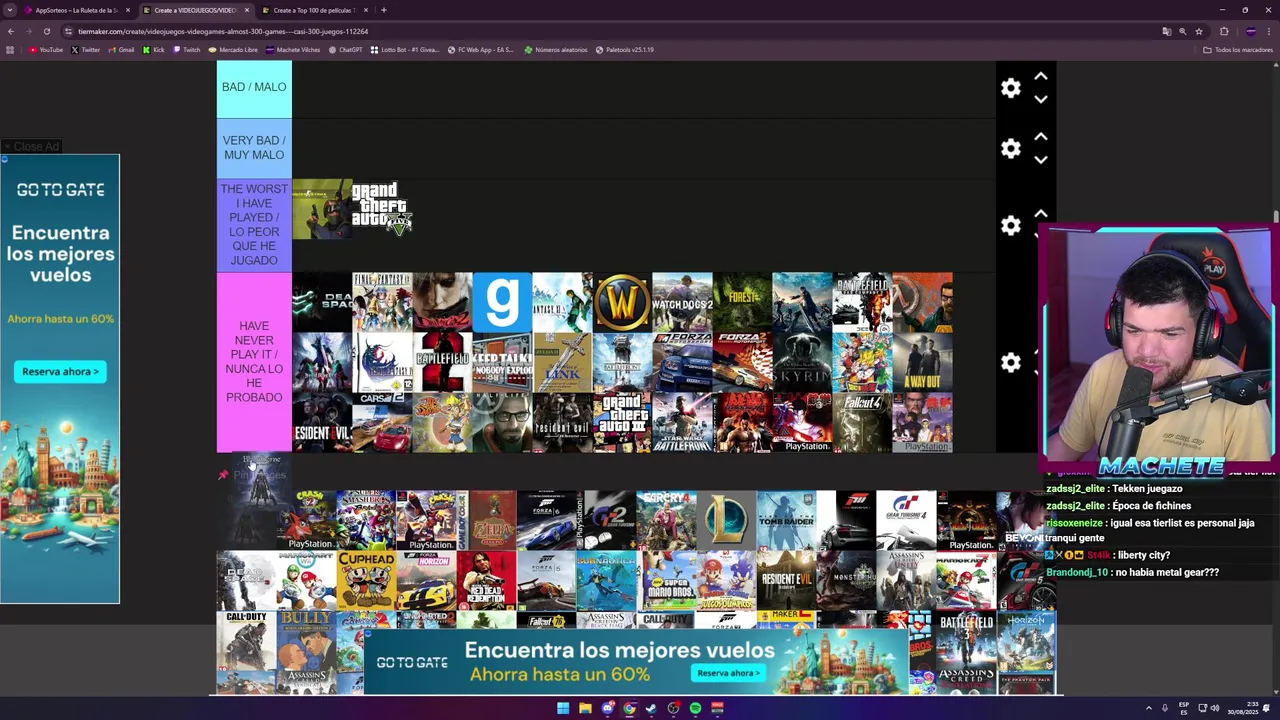Viewport: 1280px width, 720px height.
Task: Switch to Create a Top 100 de películas tab
Action: (314, 10)
